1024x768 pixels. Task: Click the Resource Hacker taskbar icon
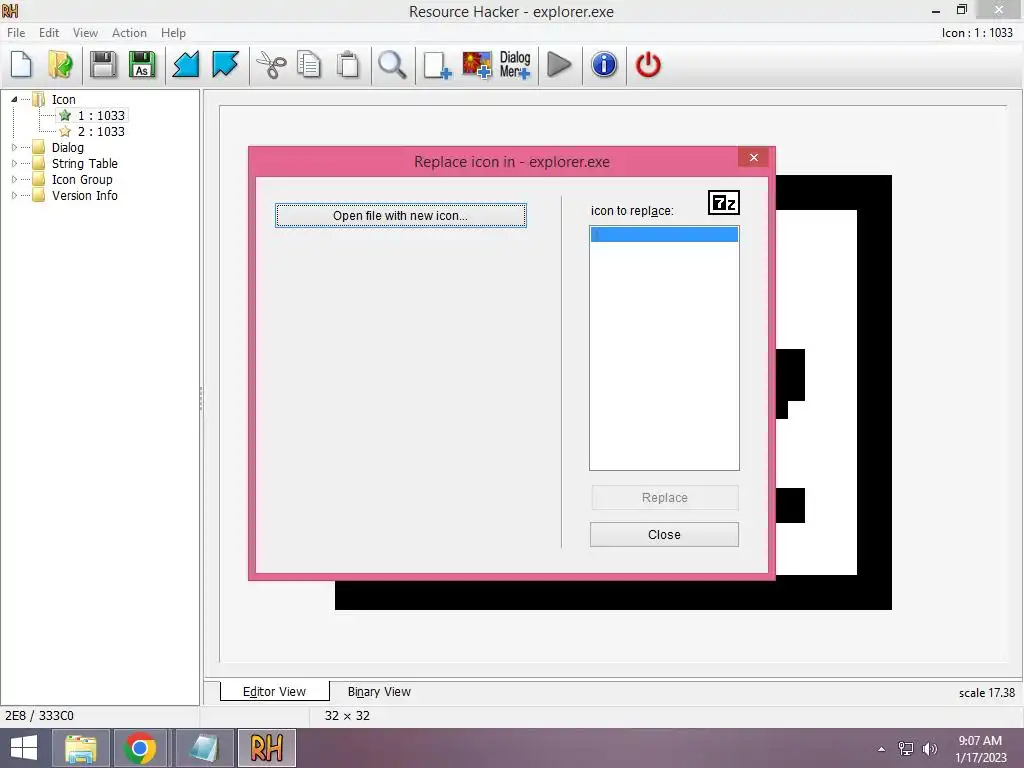coord(266,748)
